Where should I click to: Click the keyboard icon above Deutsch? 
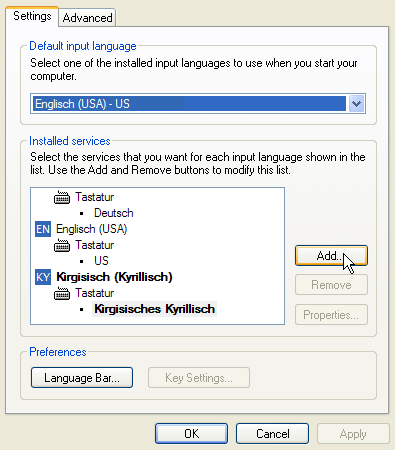pyautogui.click(x=62, y=197)
